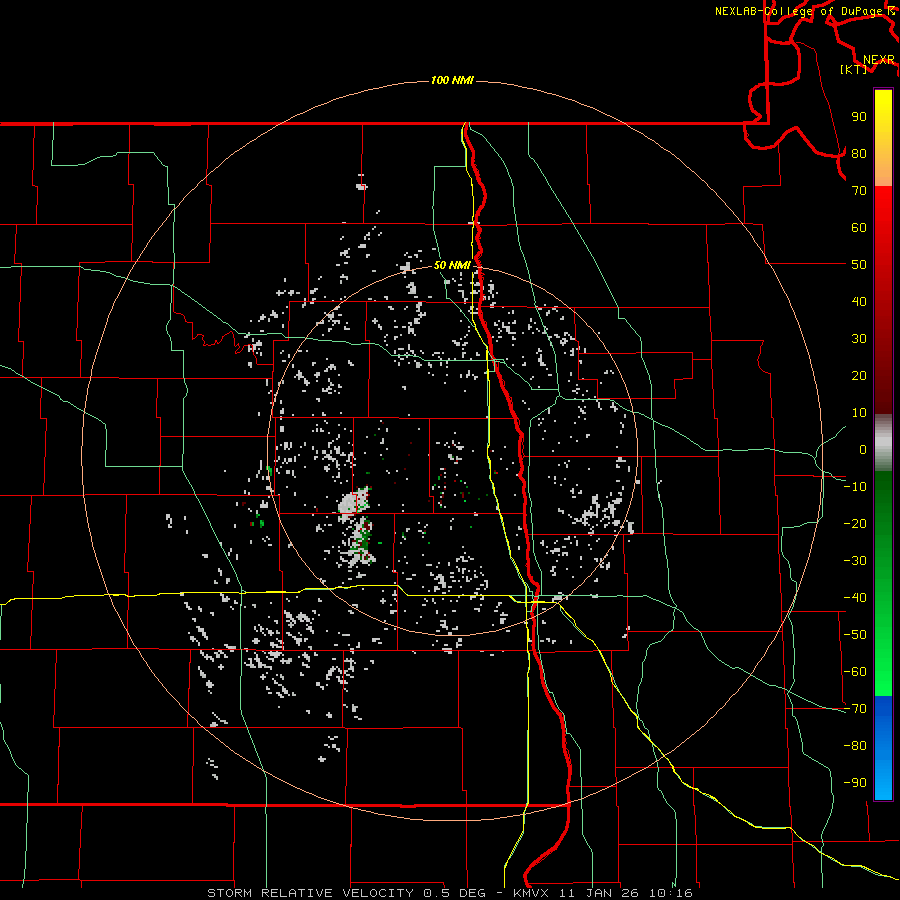The width and height of the screenshot is (900, 900).
Task: Select the red segment of the velocity color bar
Action: [x=883, y=300]
